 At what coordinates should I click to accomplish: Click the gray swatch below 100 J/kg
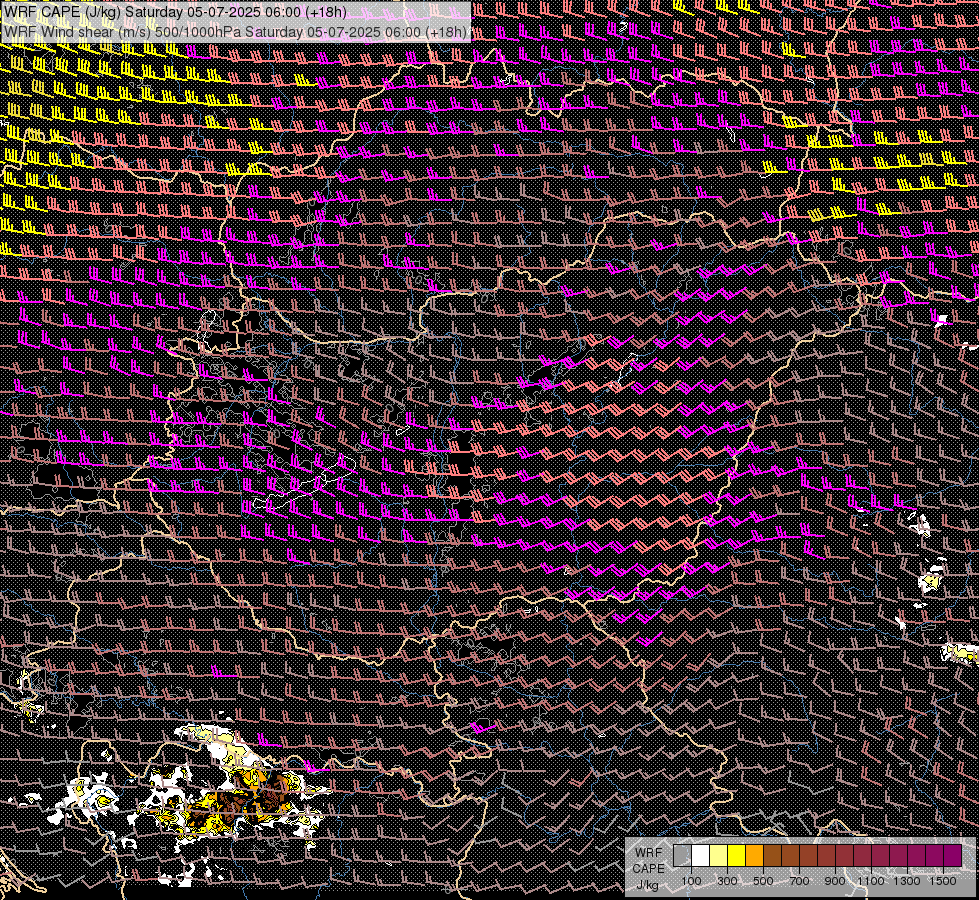coord(682,856)
